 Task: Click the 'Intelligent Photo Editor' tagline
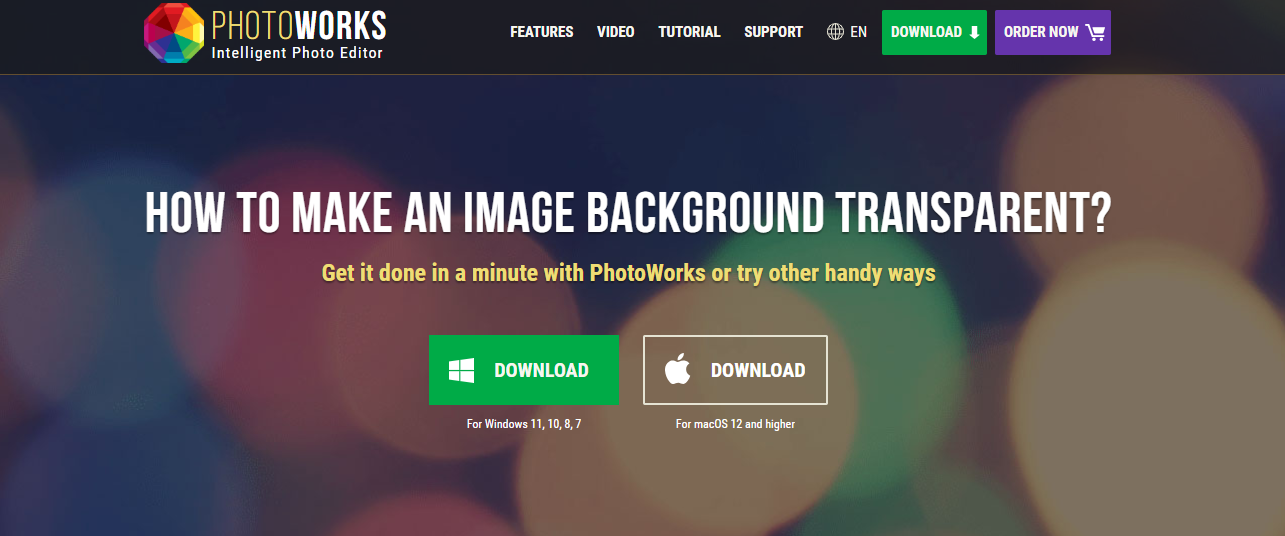pyautogui.click(x=297, y=53)
